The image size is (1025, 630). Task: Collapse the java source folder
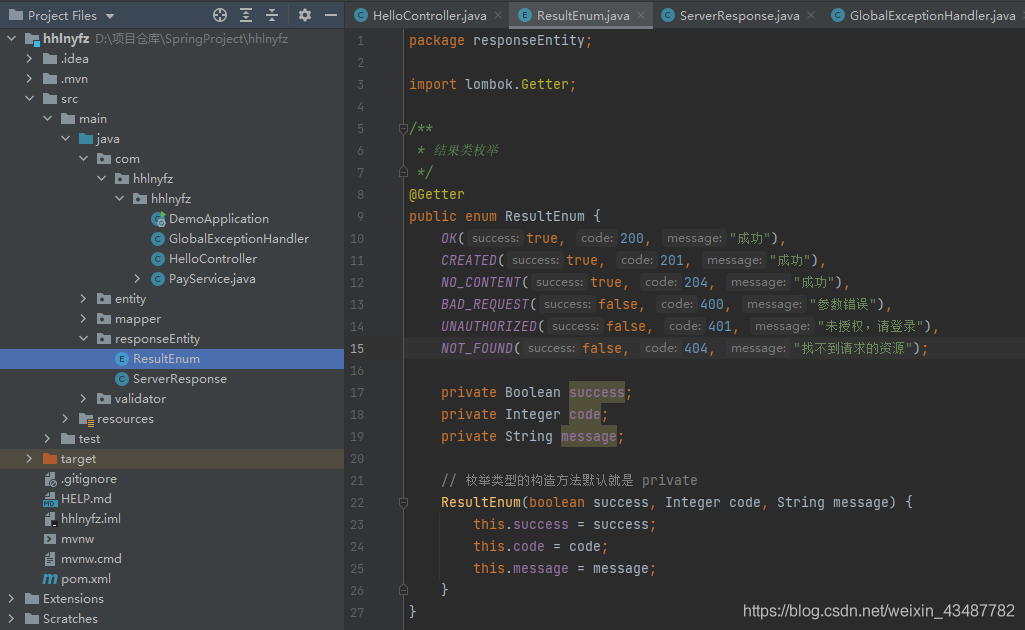pyautogui.click(x=65, y=139)
